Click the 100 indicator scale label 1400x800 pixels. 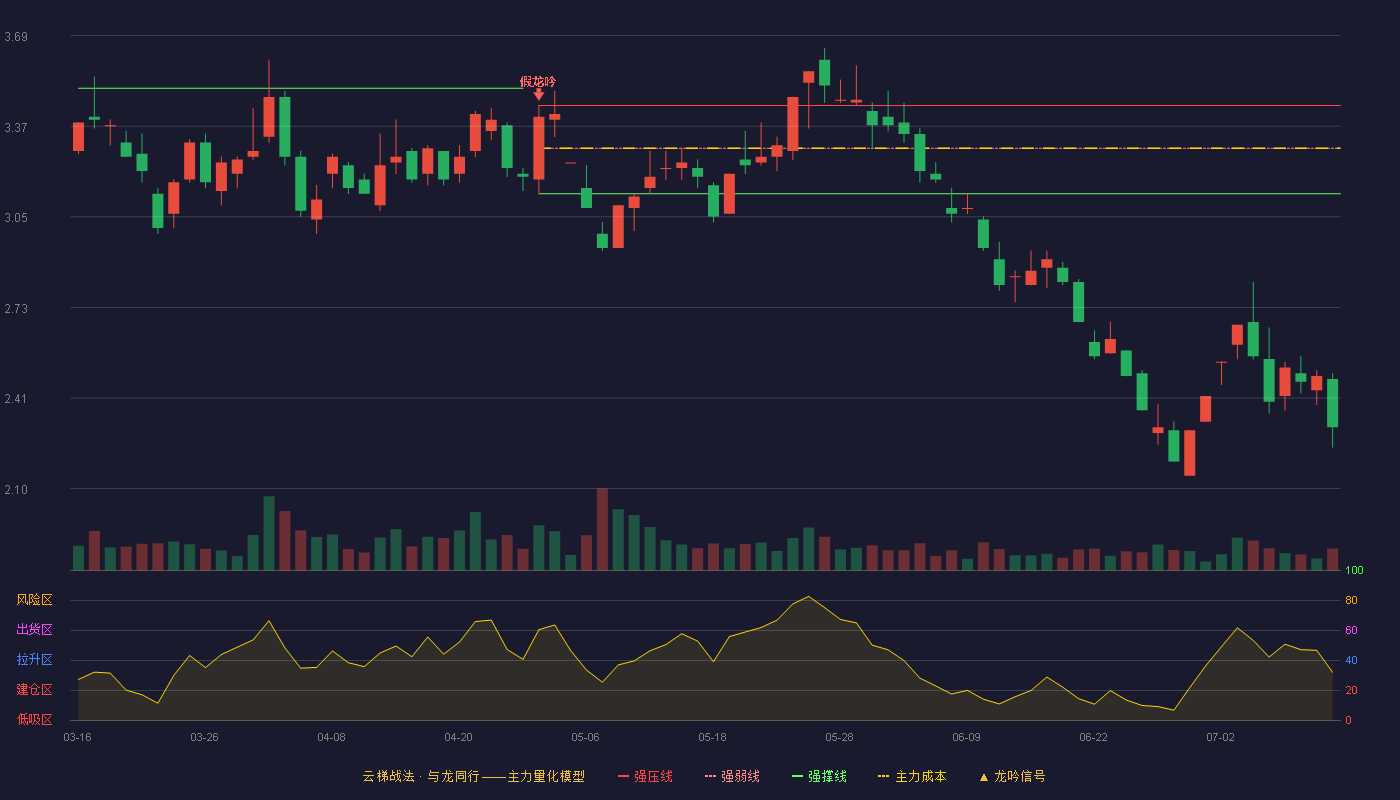[x=1354, y=570]
